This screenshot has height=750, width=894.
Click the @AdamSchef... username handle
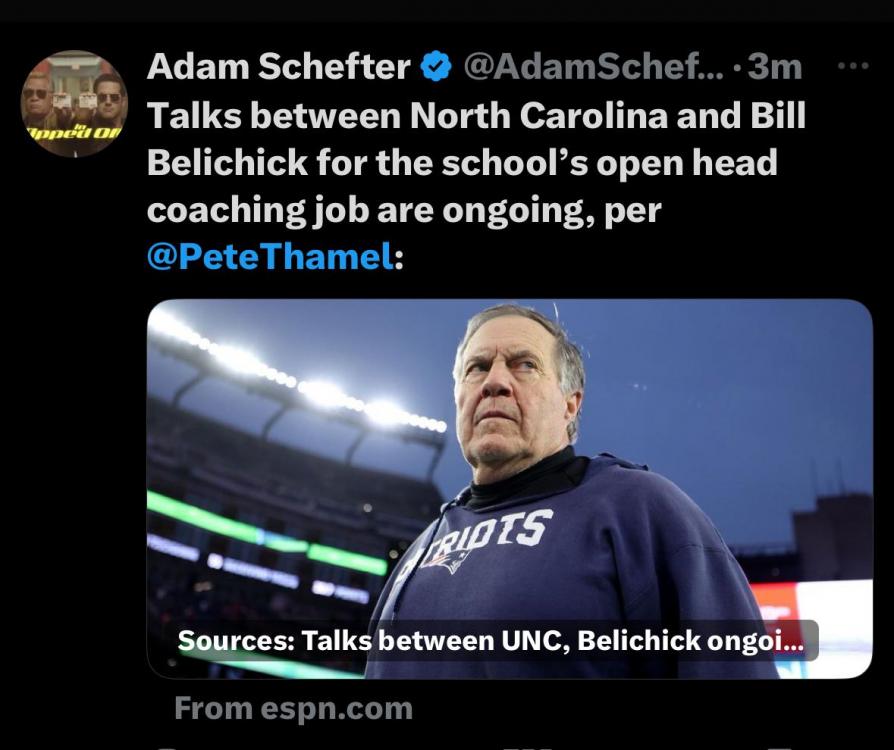[x=594, y=67]
